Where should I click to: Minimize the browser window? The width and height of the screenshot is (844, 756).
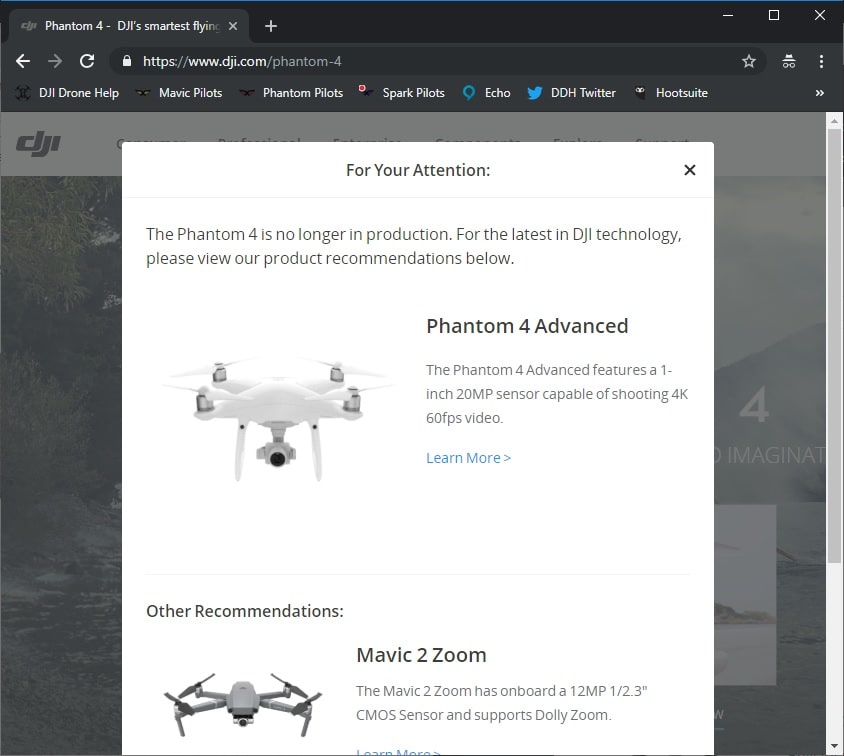(728, 15)
